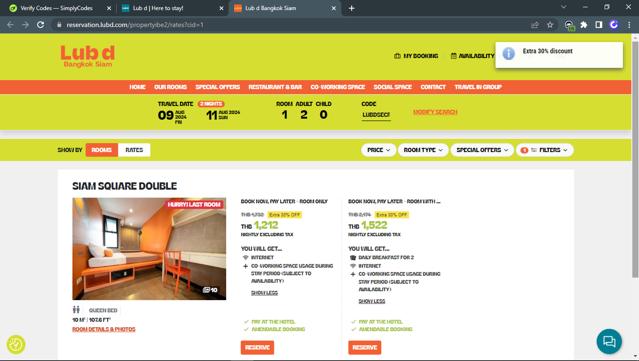Reserve the THB 1,522 breakfast rate
This screenshot has height=361, width=639.
[365, 348]
